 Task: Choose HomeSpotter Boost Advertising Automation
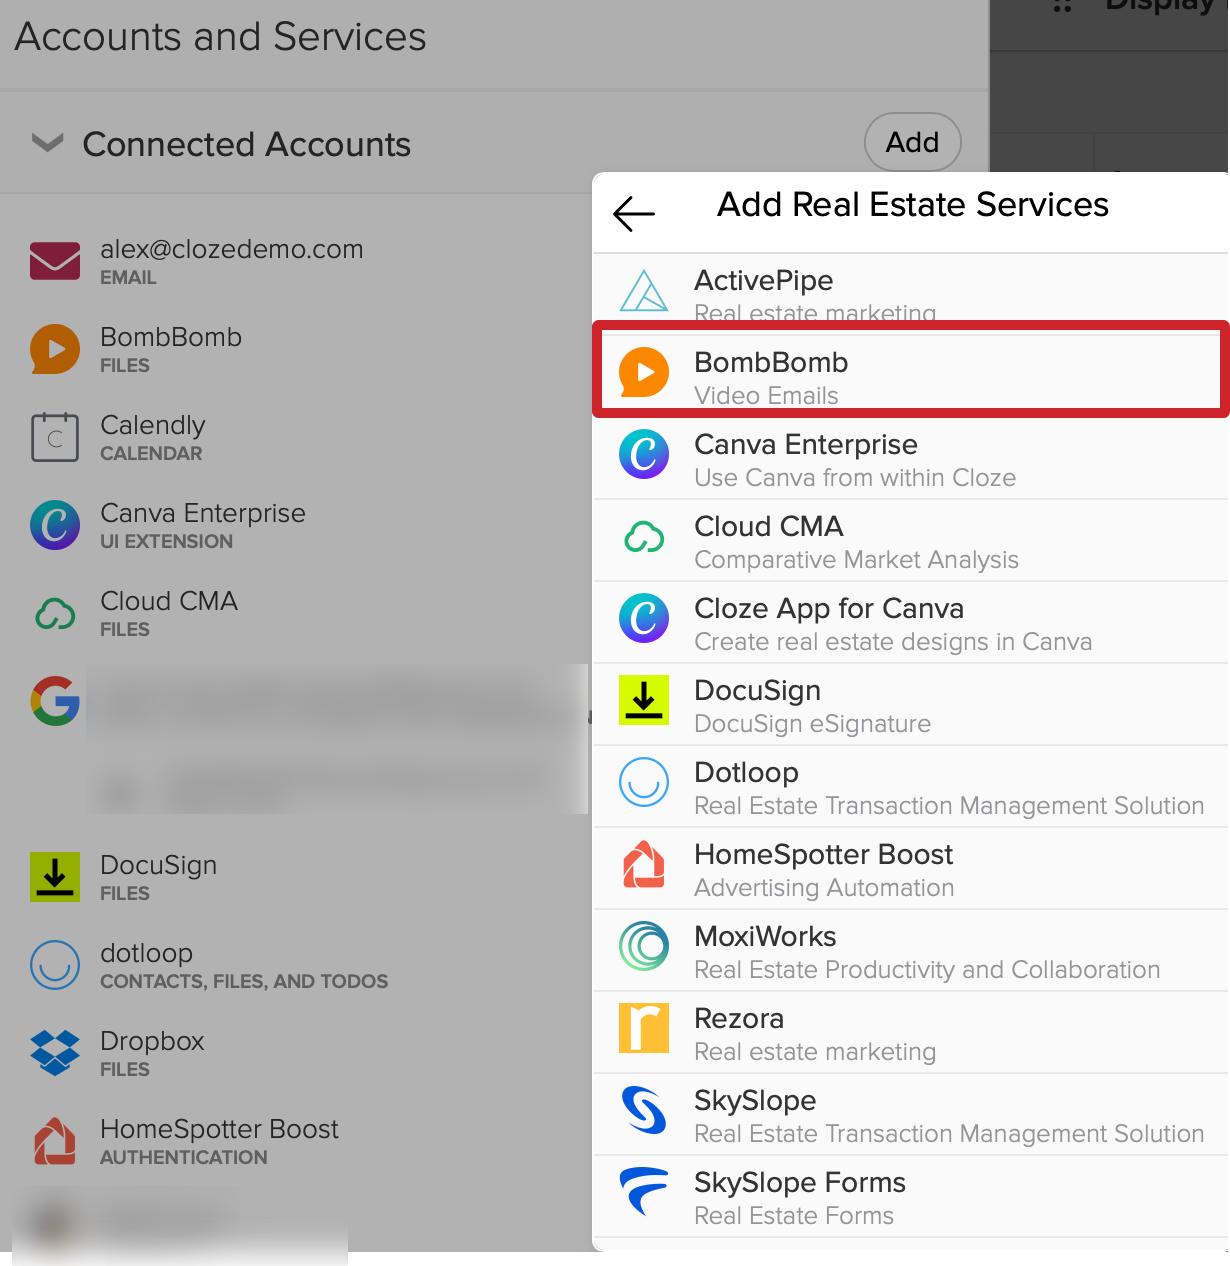coord(910,869)
